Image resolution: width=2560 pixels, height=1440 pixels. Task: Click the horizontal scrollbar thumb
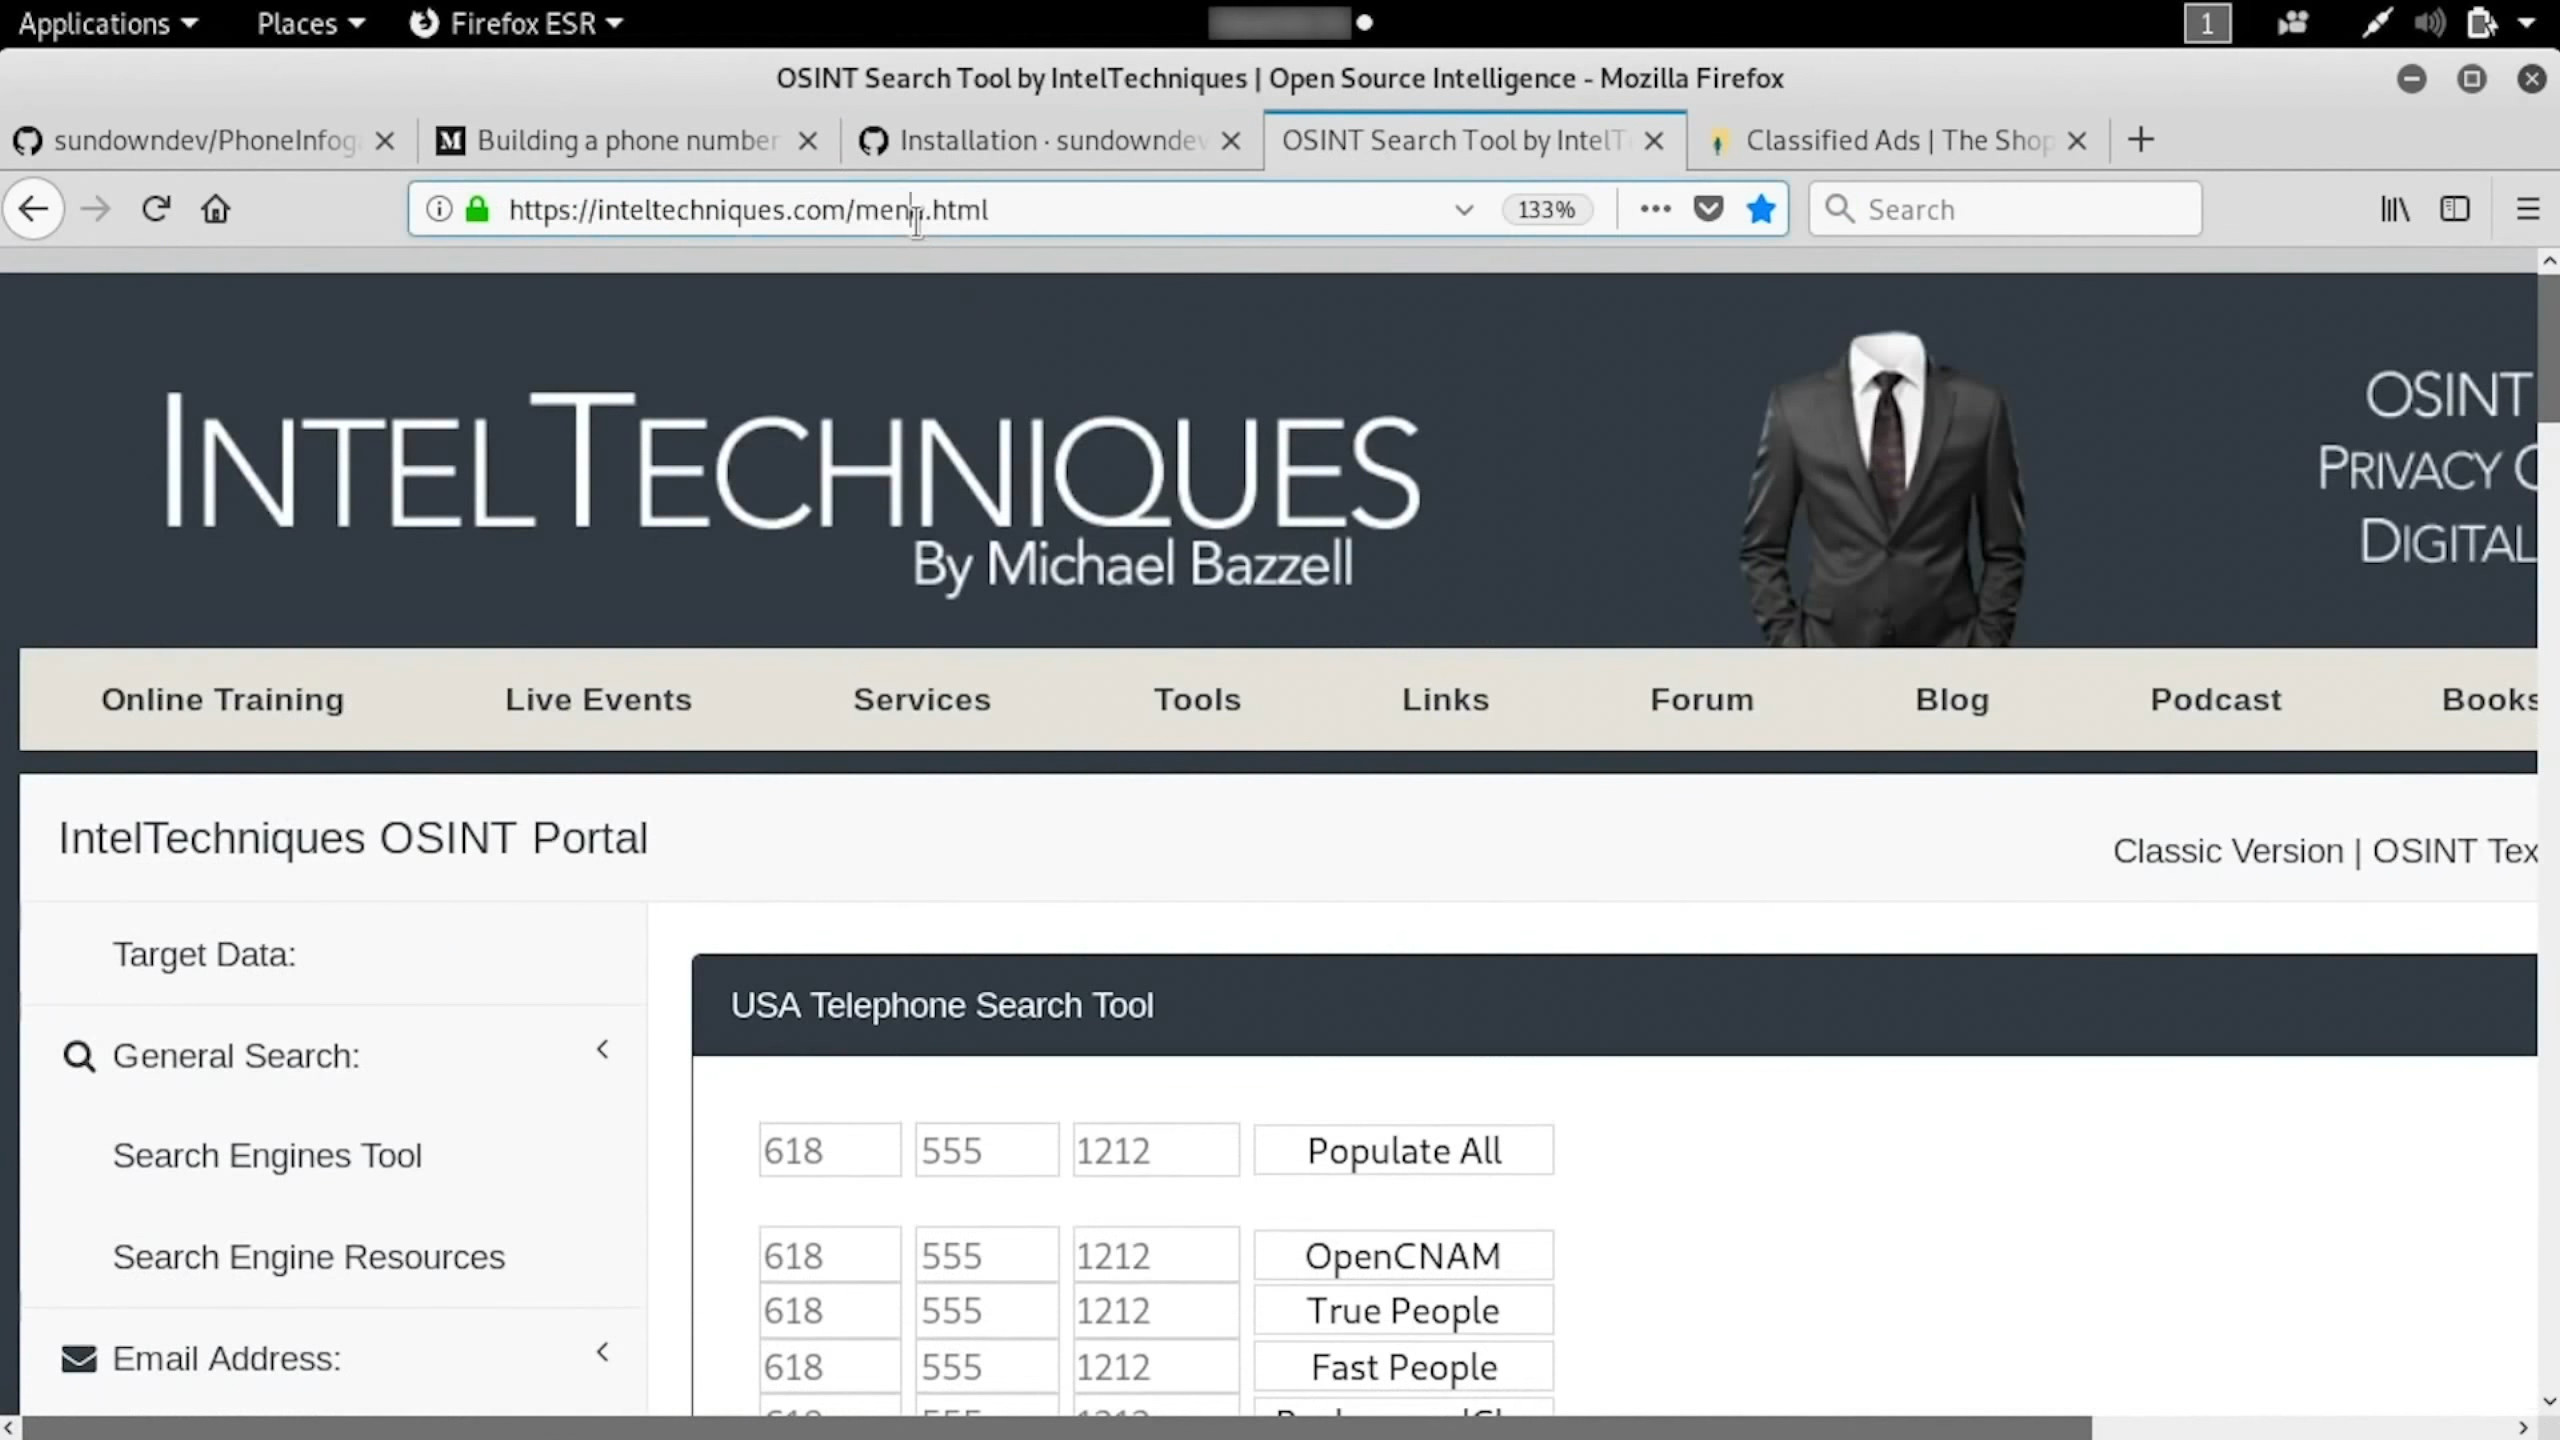pyautogui.click(x=1057, y=1428)
